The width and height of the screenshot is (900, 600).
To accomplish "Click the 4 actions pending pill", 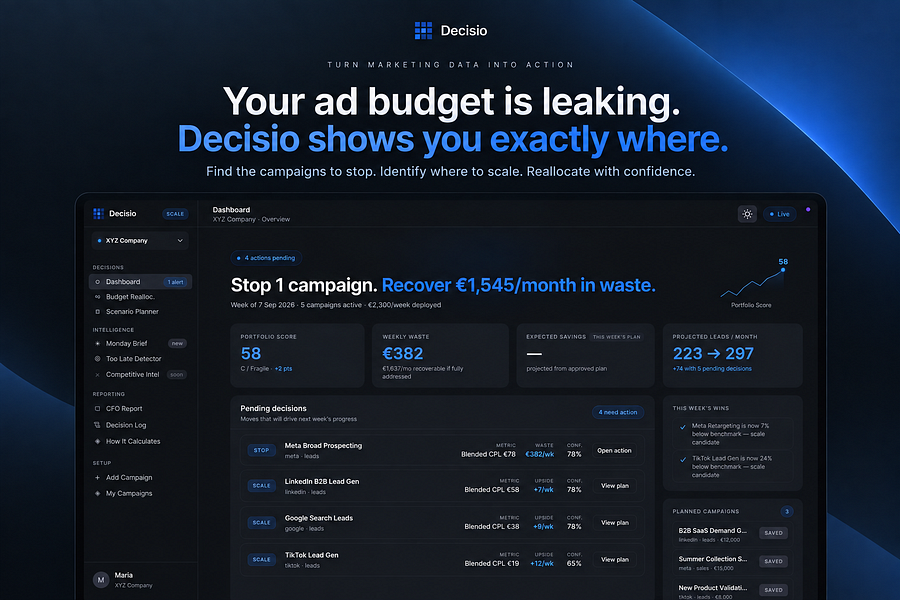I will (x=266, y=258).
